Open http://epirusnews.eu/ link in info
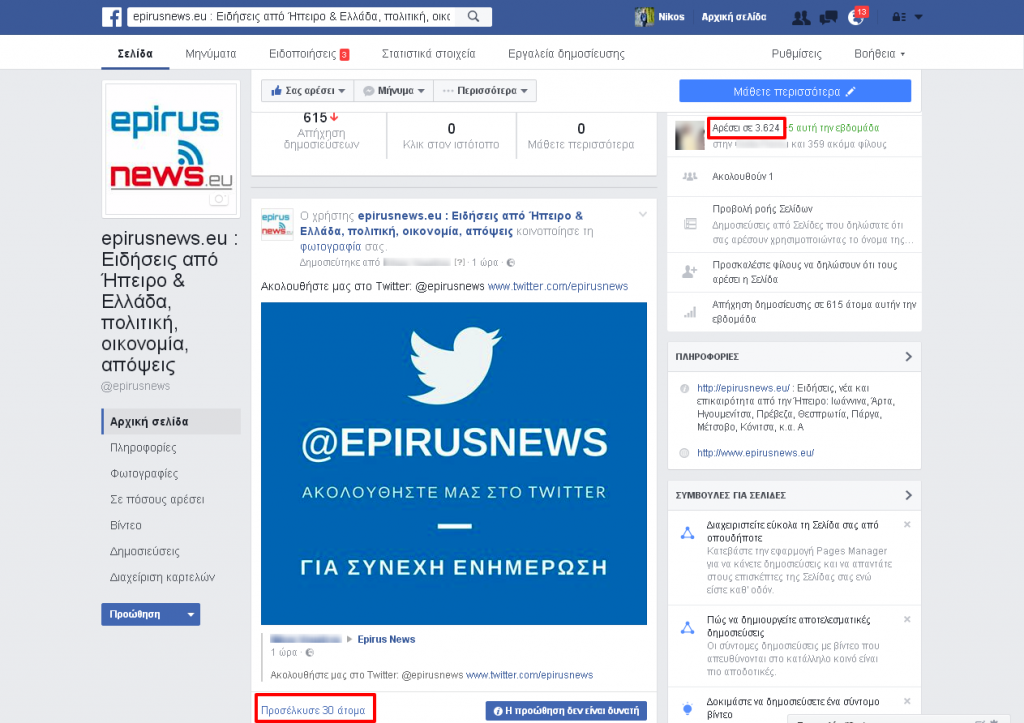1024x723 pixels. pyautogui.click(x=743, y=388)
